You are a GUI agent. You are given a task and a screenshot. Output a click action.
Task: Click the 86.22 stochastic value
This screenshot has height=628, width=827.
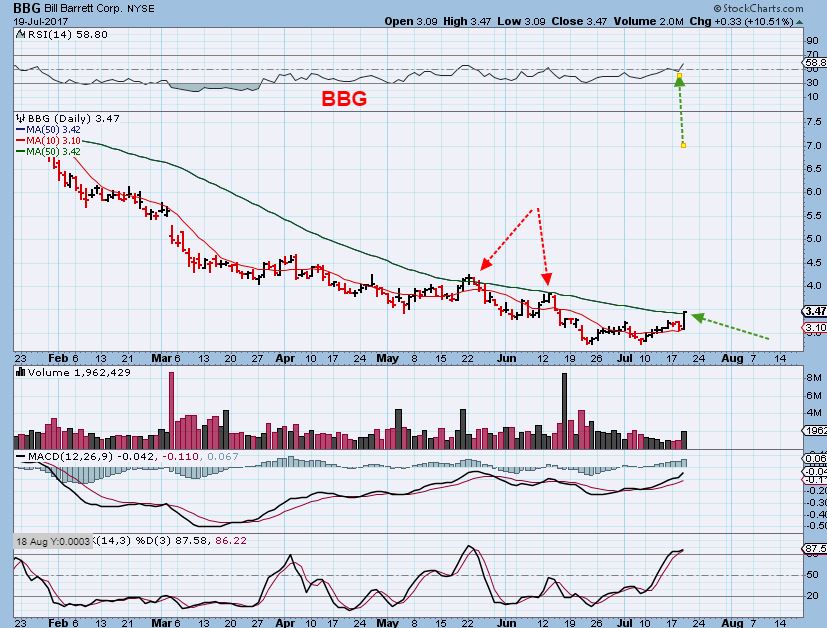231,540
